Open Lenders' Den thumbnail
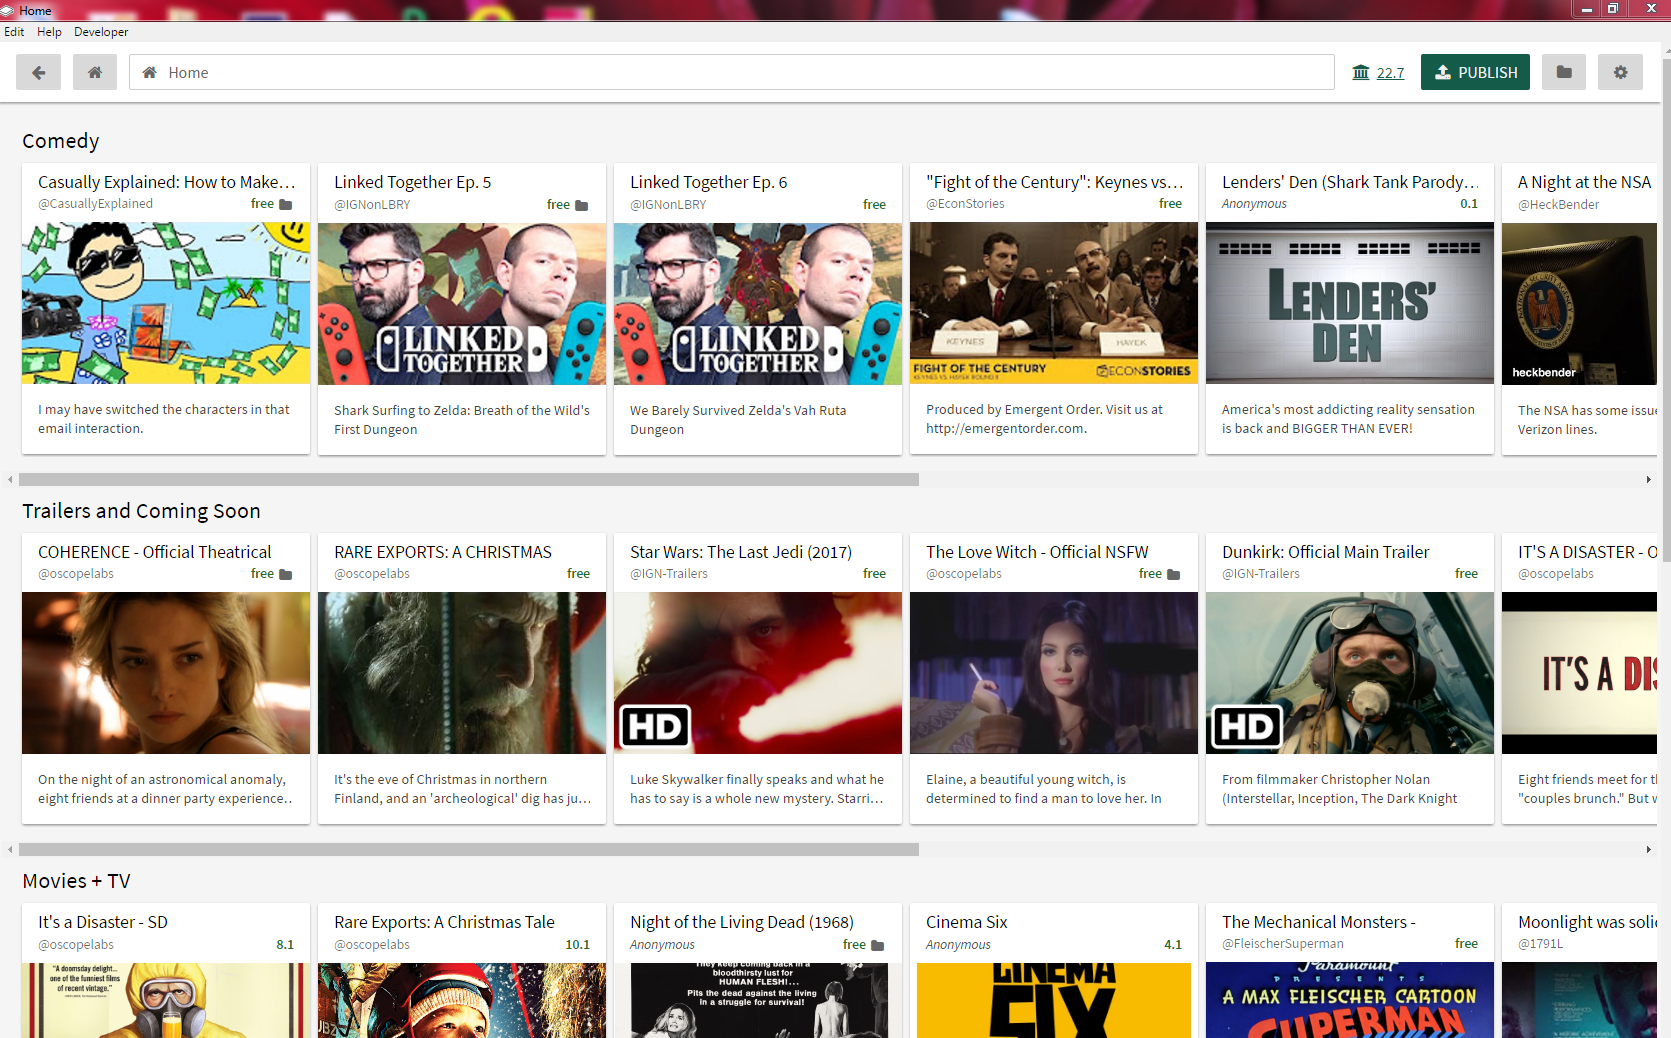 tap(1350, 303)
